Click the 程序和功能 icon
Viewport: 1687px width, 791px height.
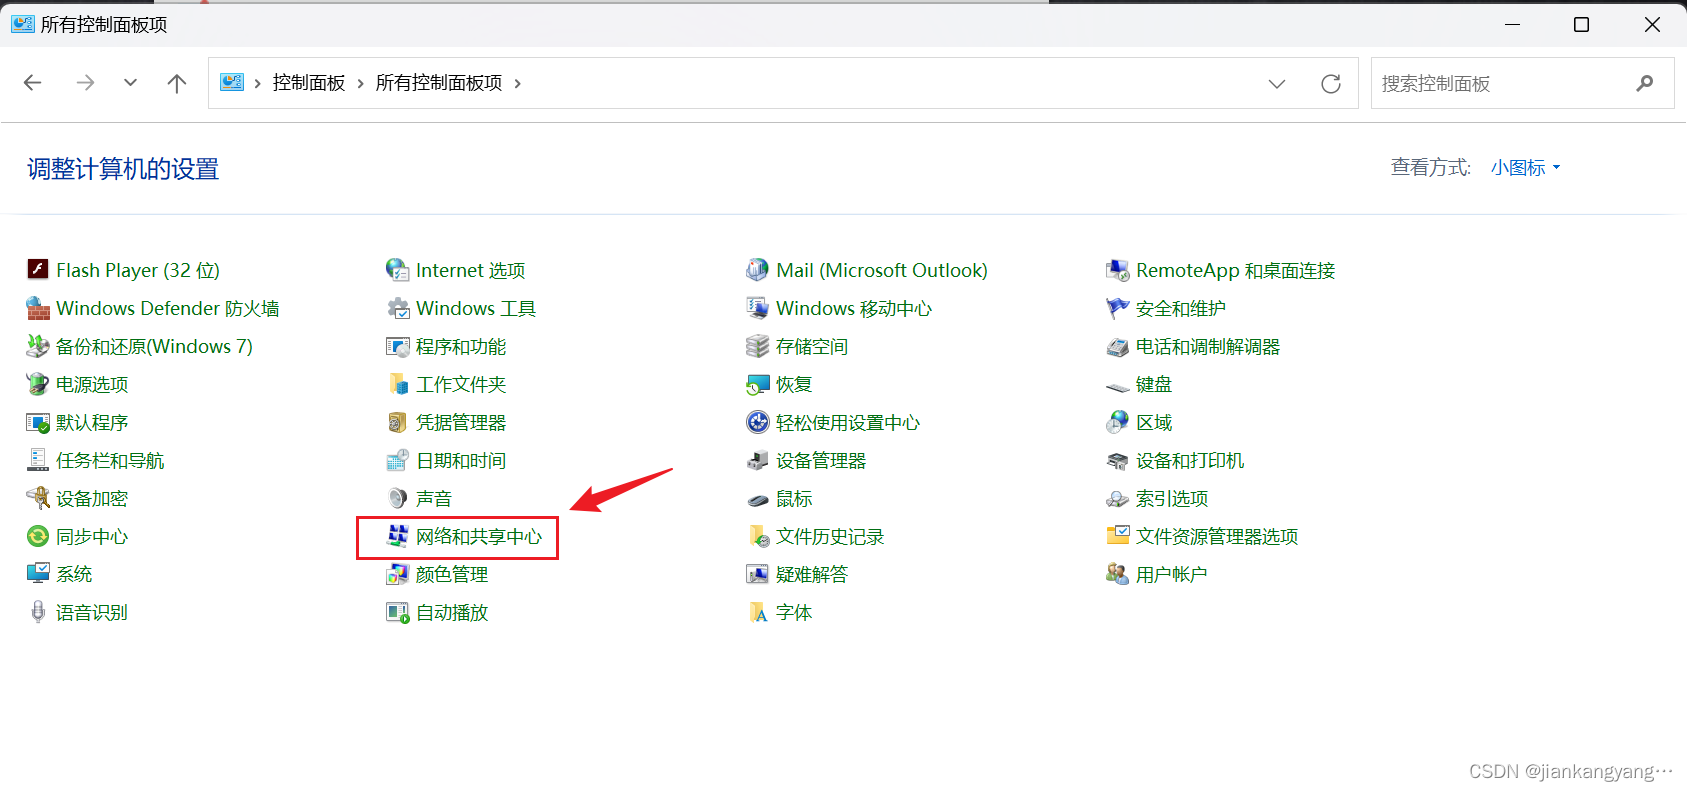click(x=398, y=346)
